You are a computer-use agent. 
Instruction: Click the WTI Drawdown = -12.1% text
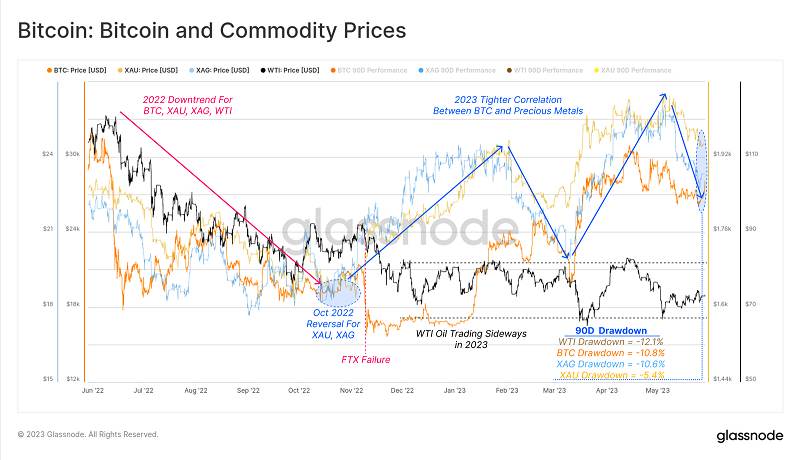(x=611, y=342)
